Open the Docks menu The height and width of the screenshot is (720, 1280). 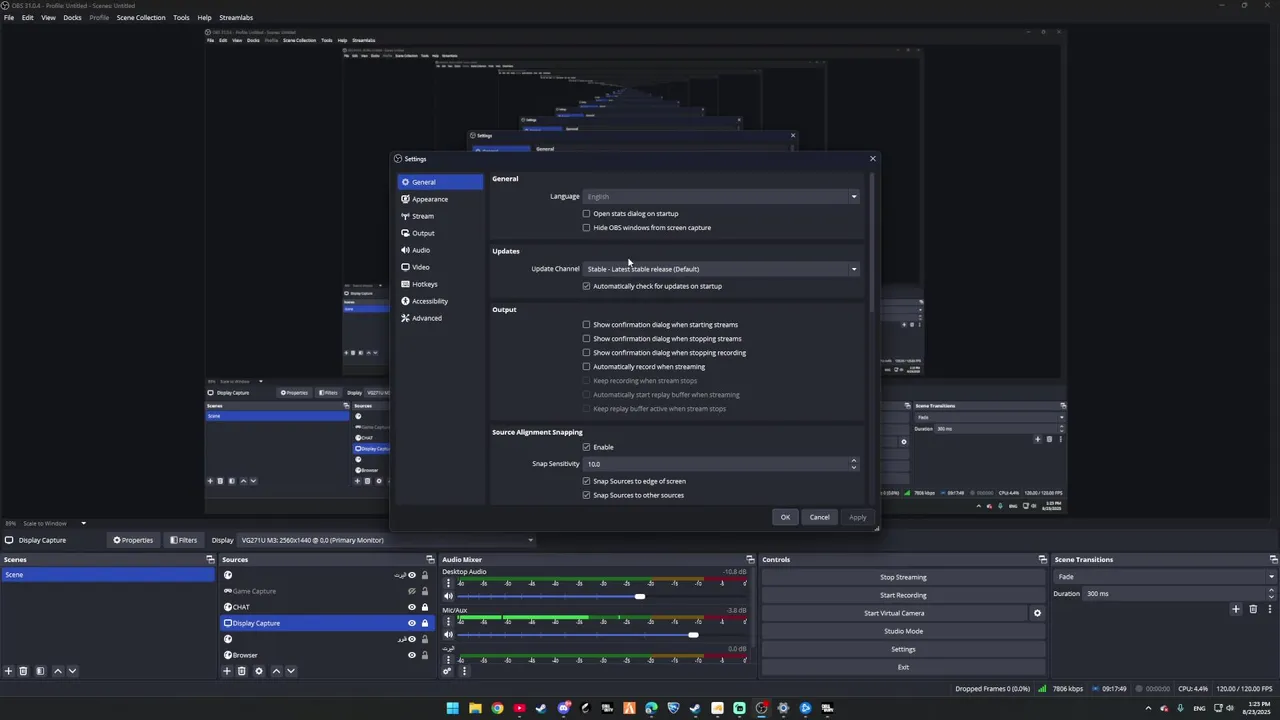tap(72, 17)
